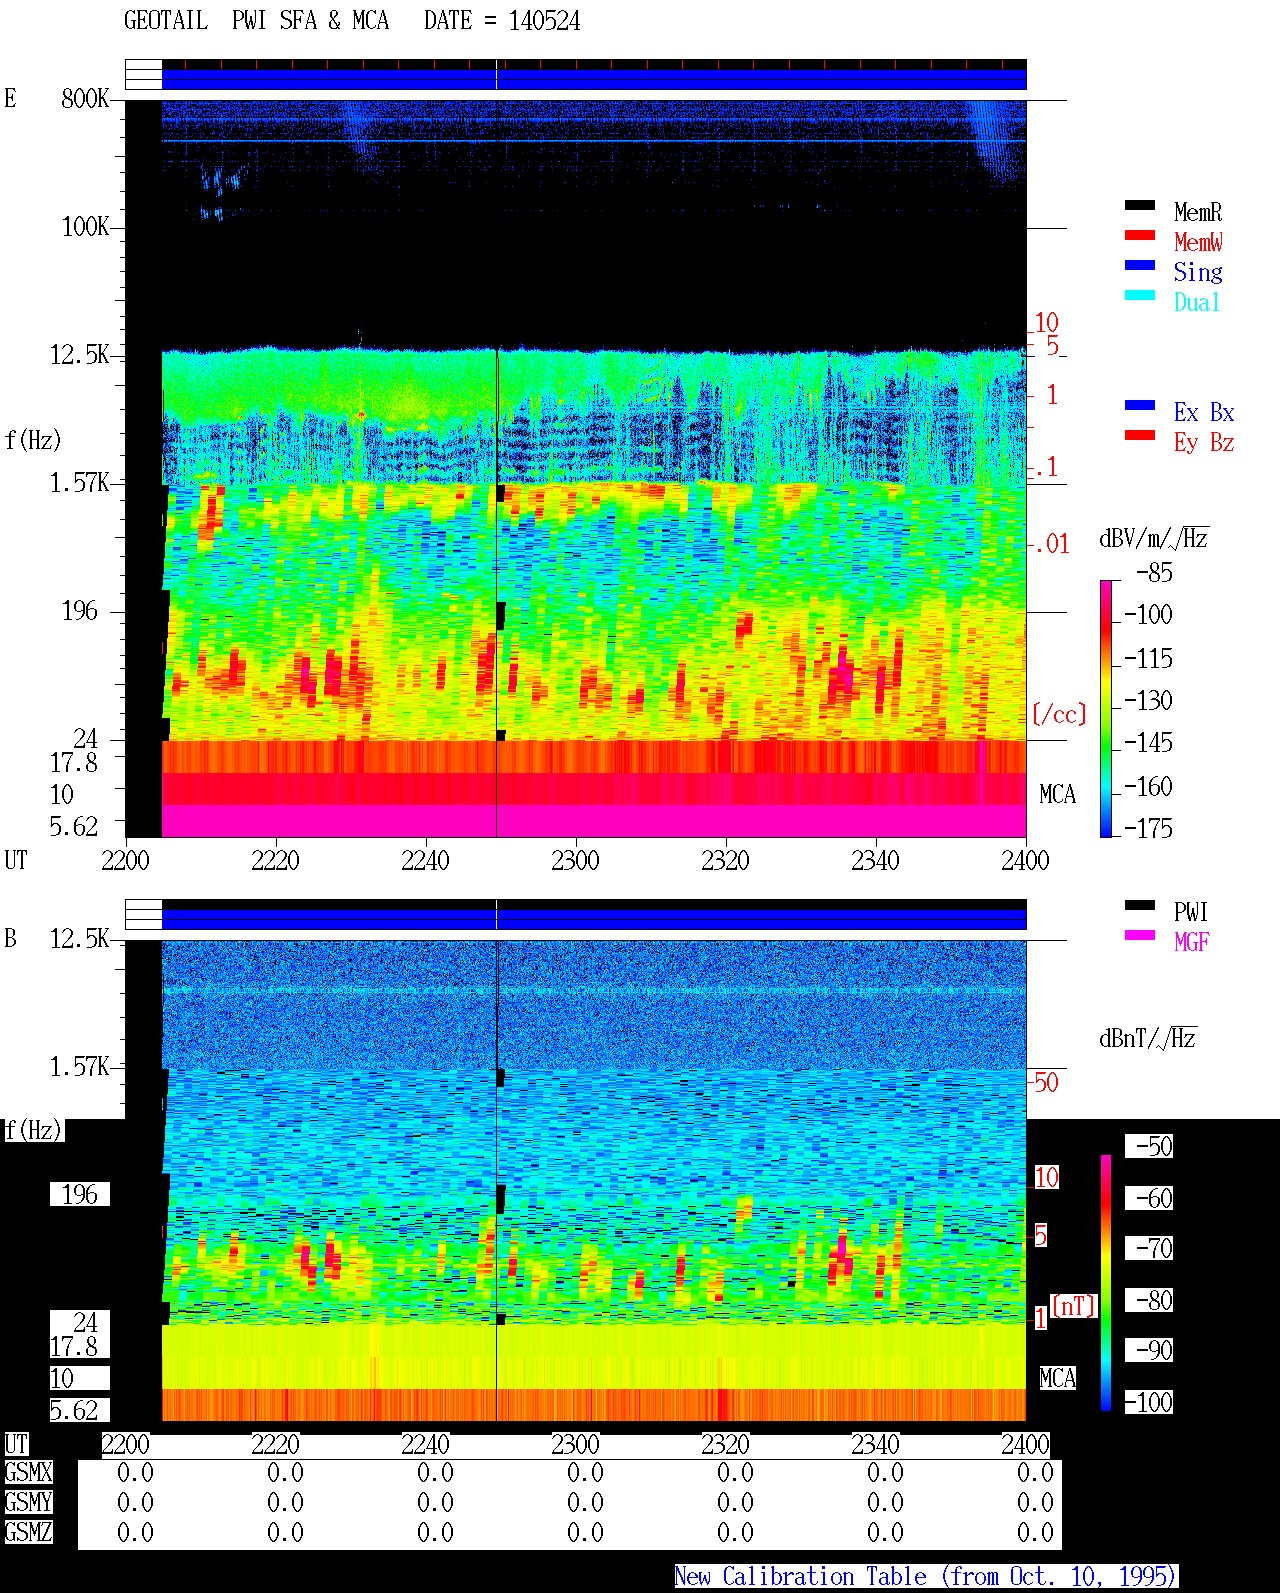Viewport: 1280px width, 1593px height.
Task: Click the f(Hz) label on the E panel
Action: (33, 439)
